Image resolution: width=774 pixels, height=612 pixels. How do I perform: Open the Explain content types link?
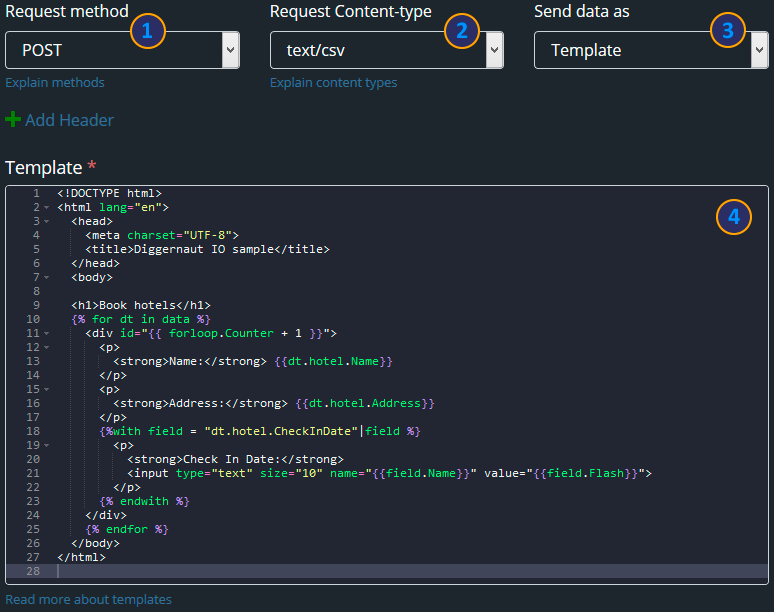[x=333, y=83]
